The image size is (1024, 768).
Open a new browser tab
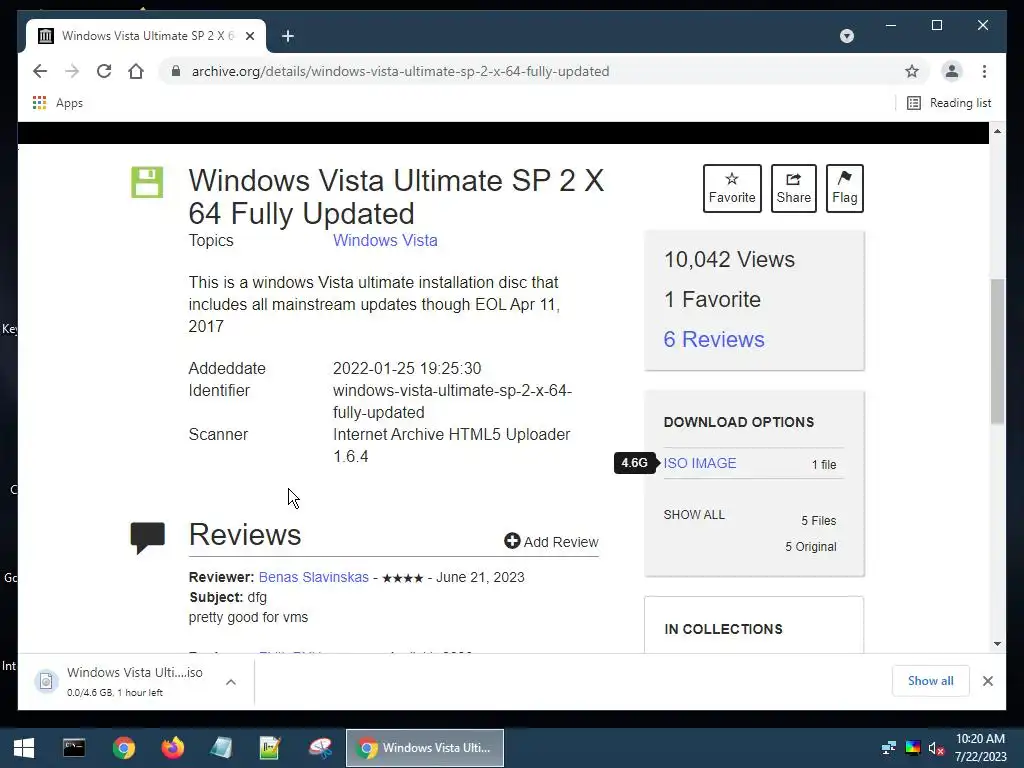click(x=287, y=36)
